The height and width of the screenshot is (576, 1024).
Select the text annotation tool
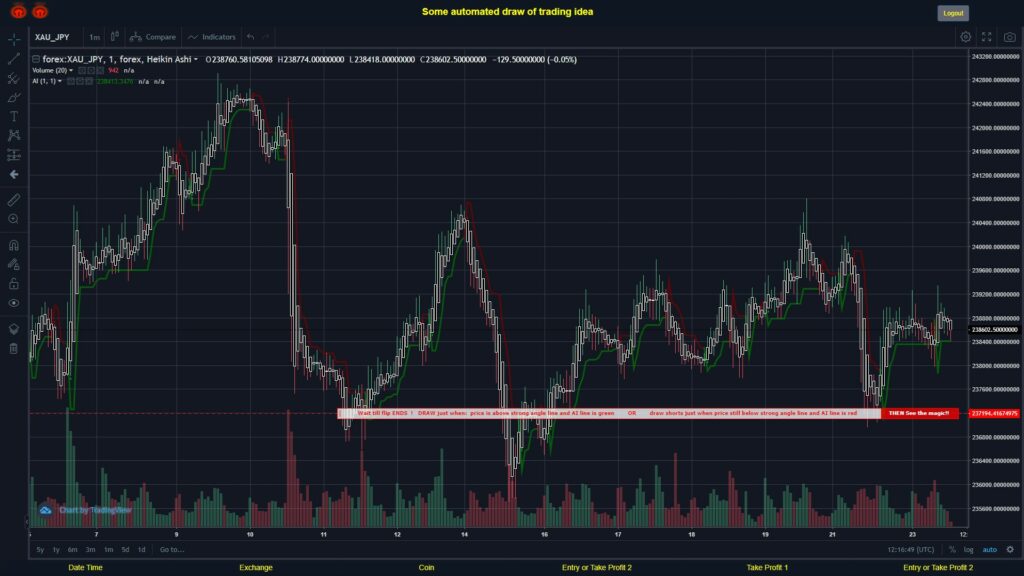(14, 116)
